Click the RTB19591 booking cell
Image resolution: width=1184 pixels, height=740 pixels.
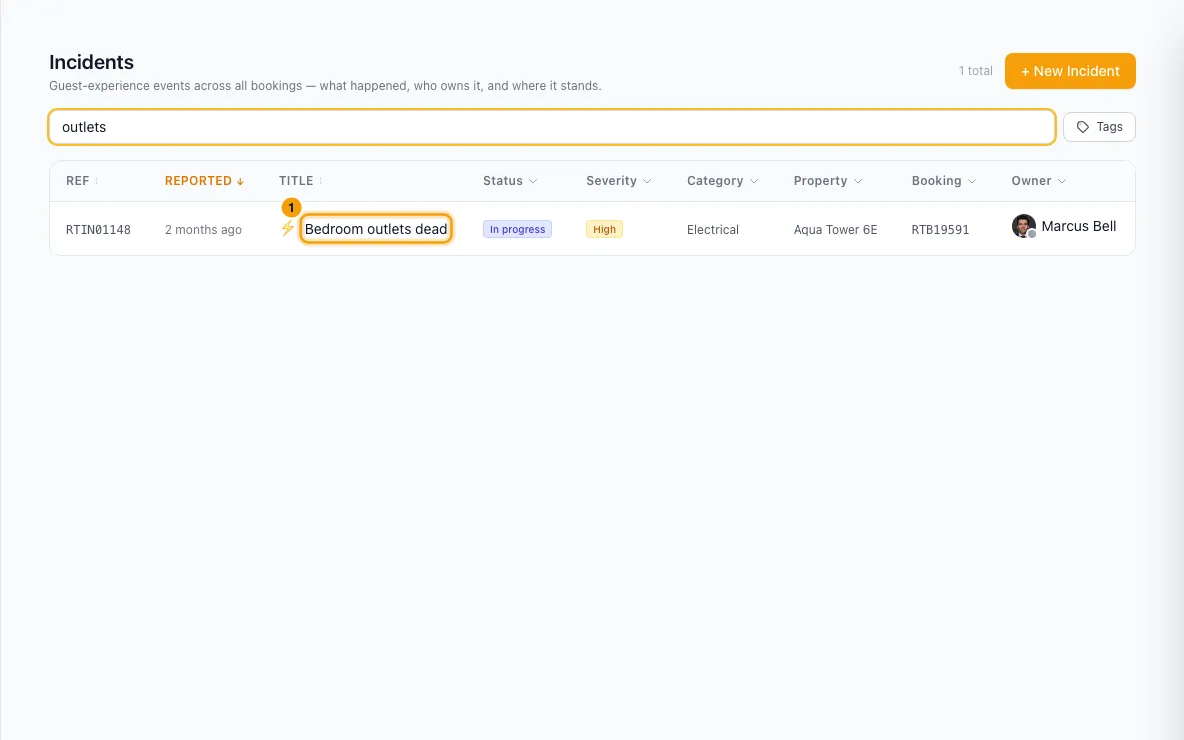point(940,230)
